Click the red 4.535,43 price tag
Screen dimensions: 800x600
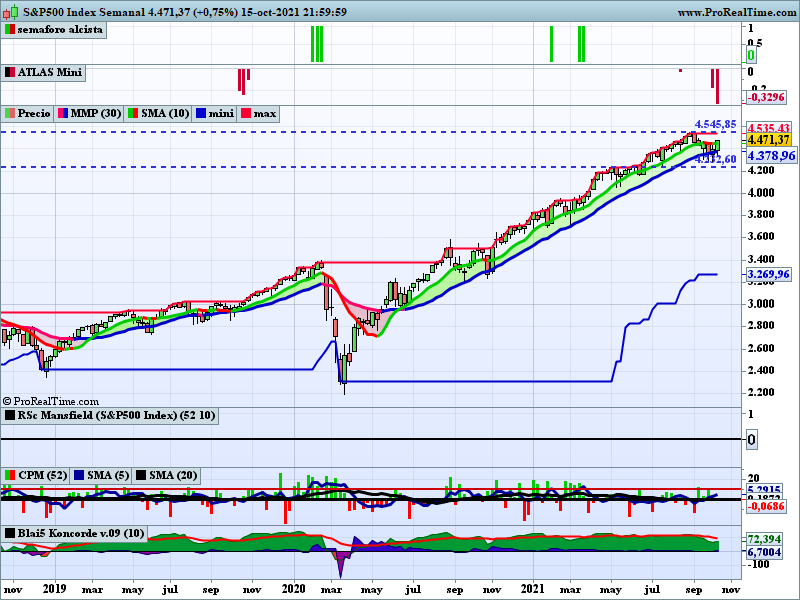coord(768,128)
